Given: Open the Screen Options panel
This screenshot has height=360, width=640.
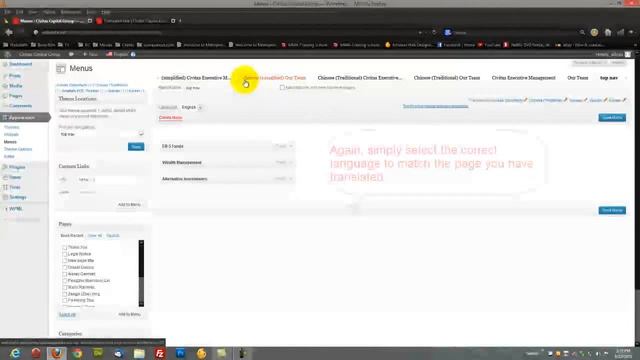Looking at the screenshot, I should 589,62.
